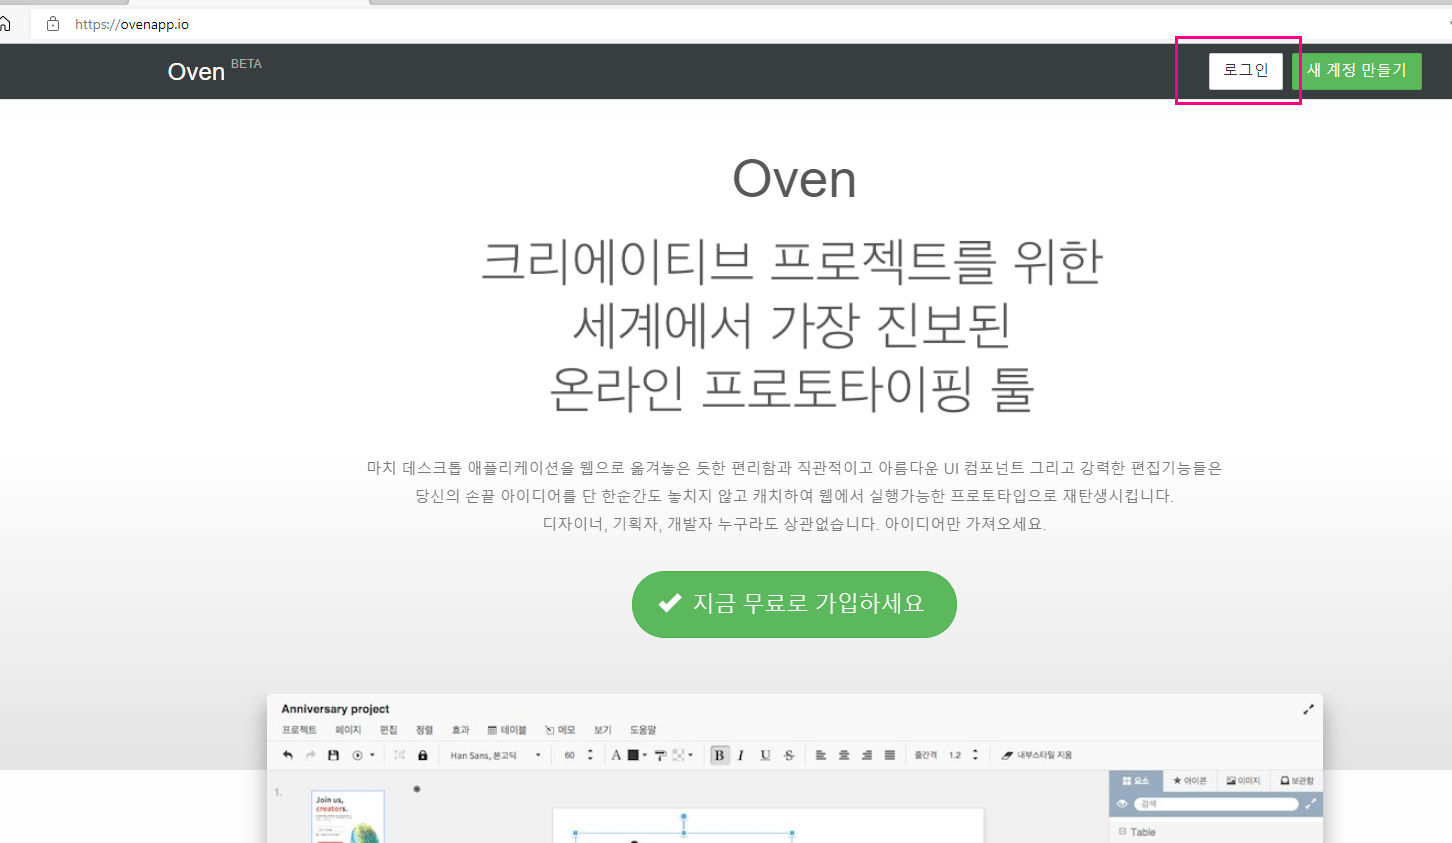Click the align left icon
Image resolution: width=1452 pixels, height=843 pixels.
click(x=821, y=755)
